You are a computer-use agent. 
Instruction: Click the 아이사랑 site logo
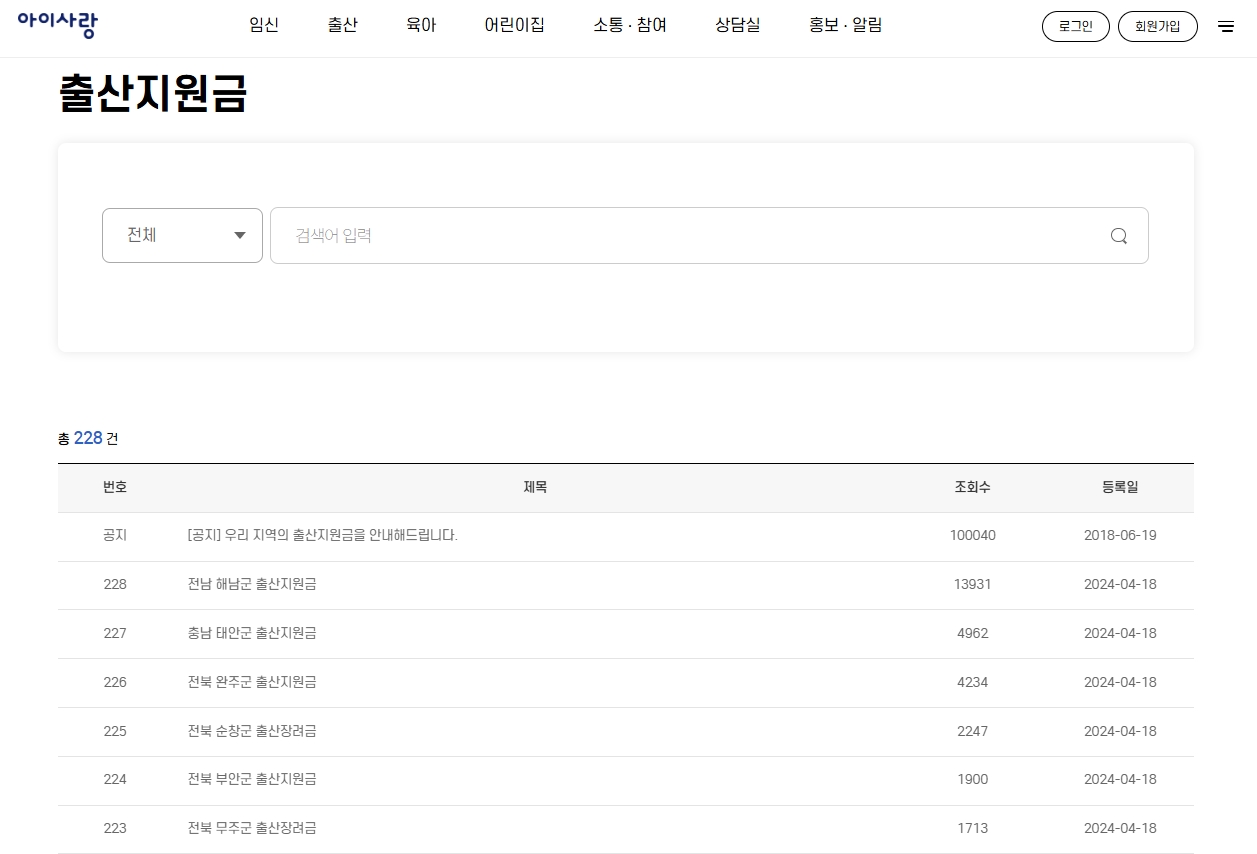coord(57,24)
